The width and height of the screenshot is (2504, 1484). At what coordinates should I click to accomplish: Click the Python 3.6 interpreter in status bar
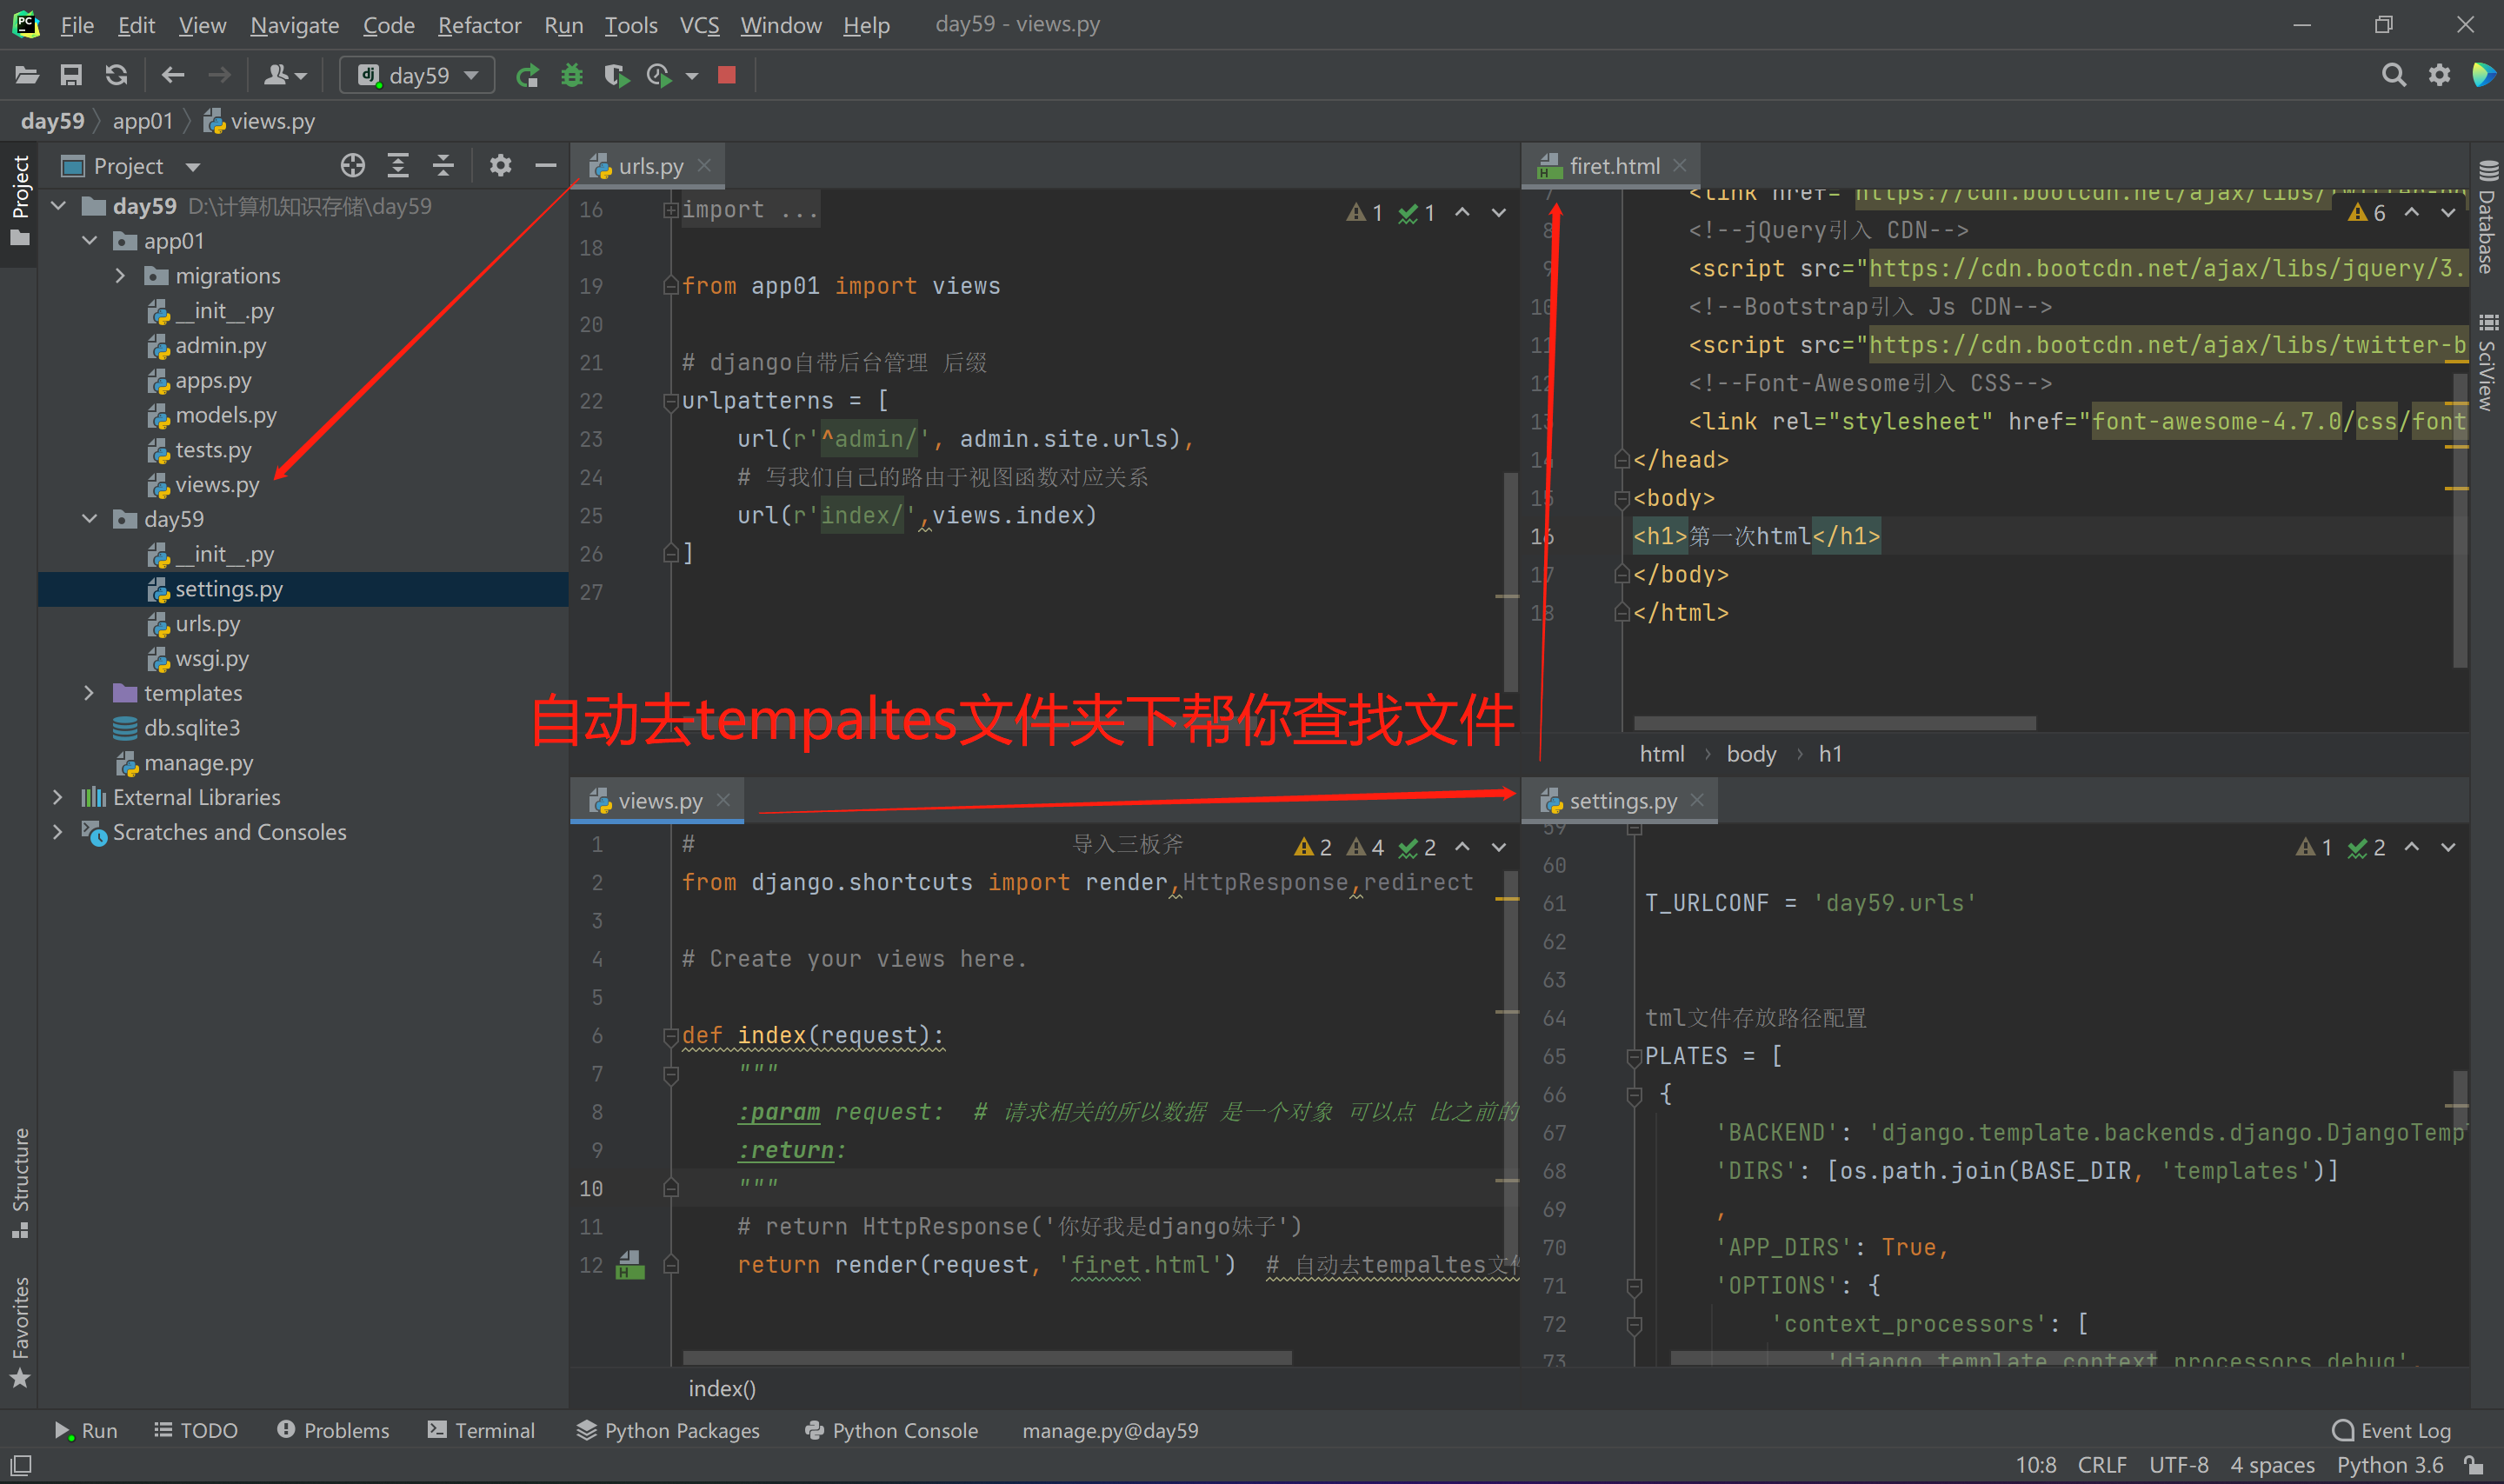coord(2389,1465)
